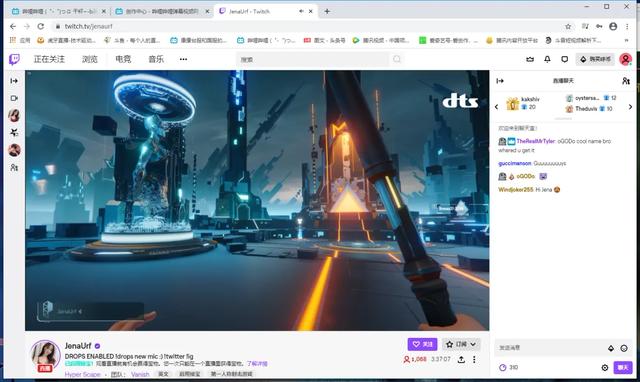The width and height of the screenshot is (640, 382).
Task: Open the 应用 apps bookmark shortcut
Action: [20, 40]
